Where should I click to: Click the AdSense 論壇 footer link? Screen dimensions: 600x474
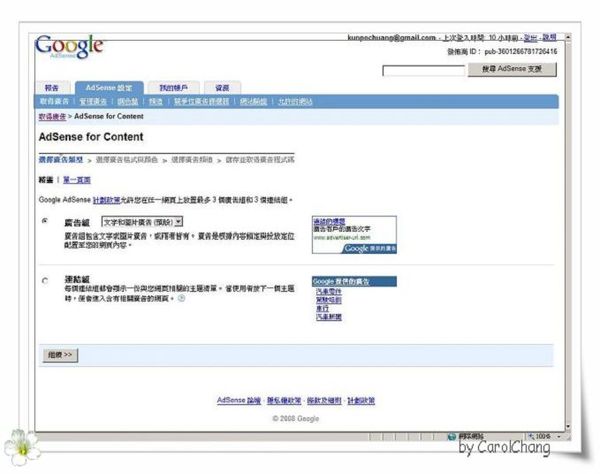click(239, 401)
